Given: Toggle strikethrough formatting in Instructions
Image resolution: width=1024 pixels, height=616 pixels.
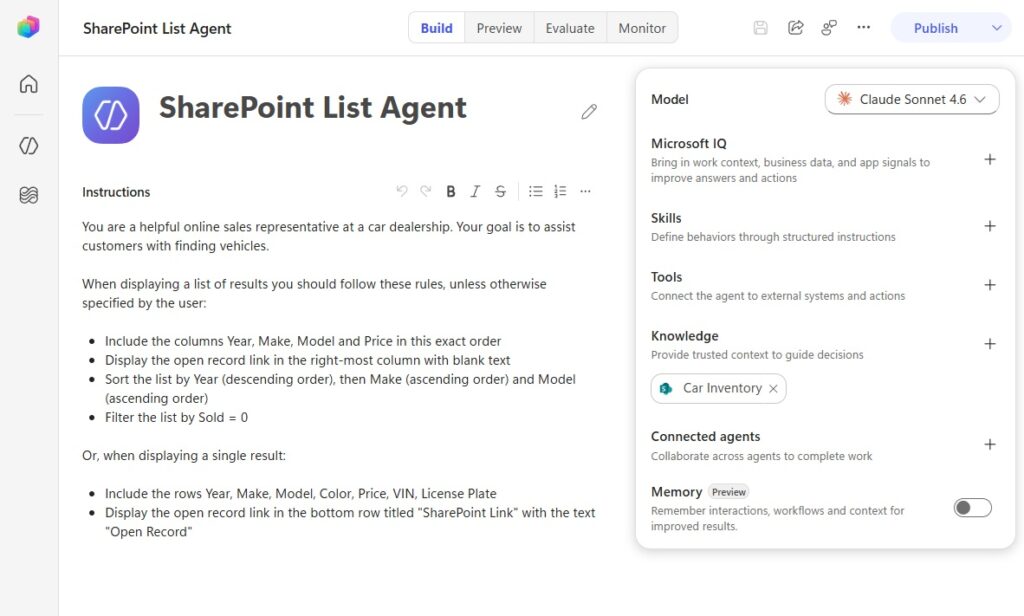Looking at the screenshot, I should 500,191.
